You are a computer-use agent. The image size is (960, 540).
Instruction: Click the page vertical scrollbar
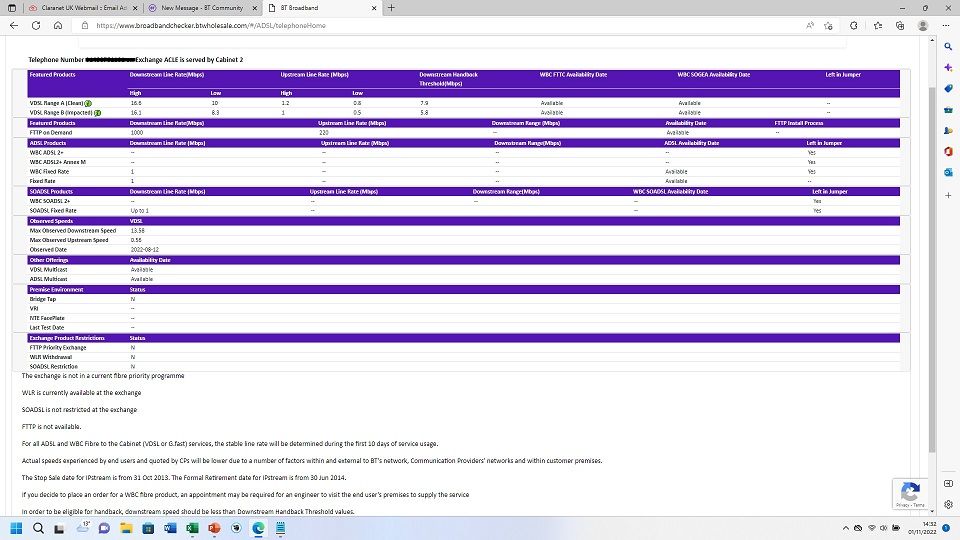tap(933, 250)
